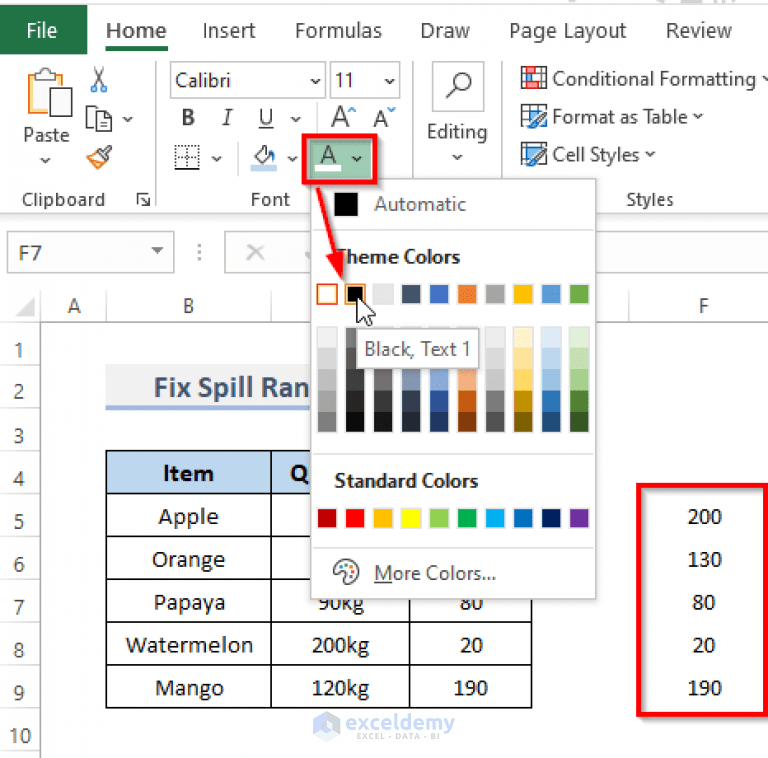
Task: Pick standard Purple color swatch
Action: [579, 518]
